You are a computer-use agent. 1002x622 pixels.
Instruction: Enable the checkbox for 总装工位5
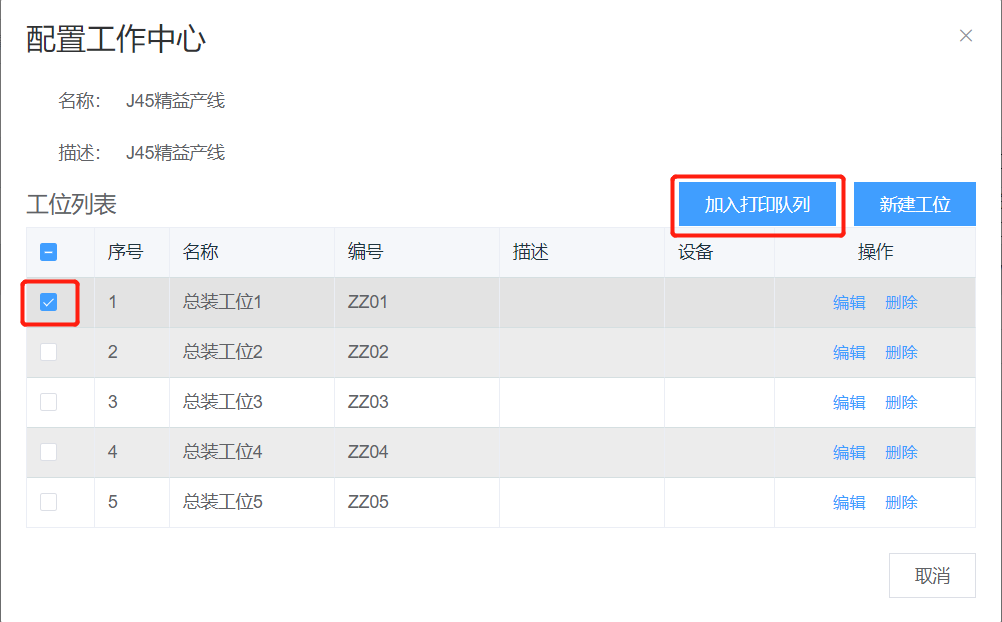48,502
